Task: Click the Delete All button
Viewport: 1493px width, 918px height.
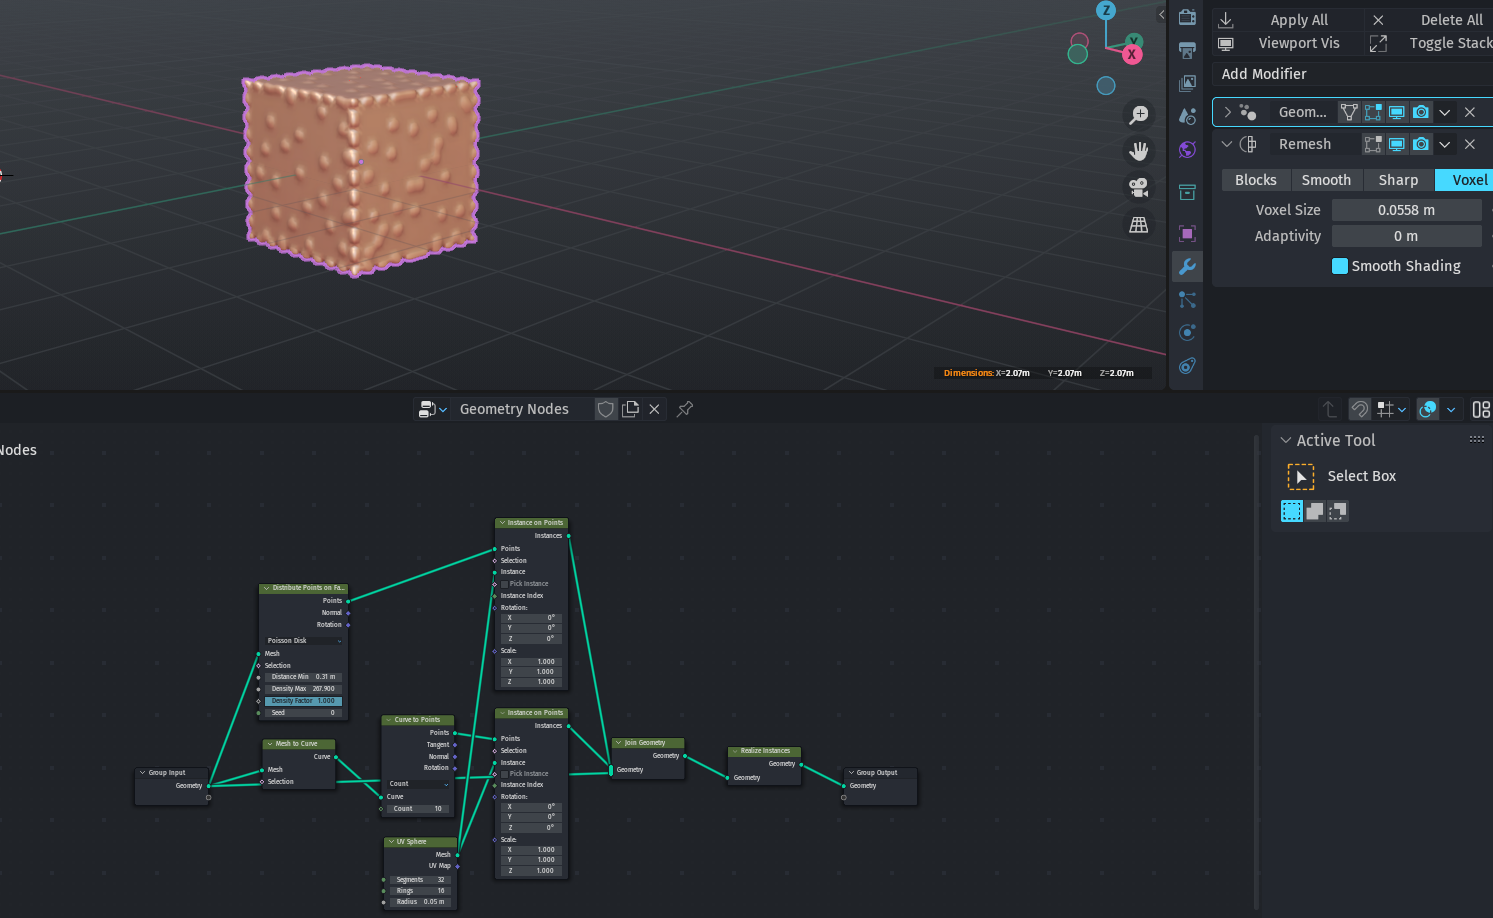Action: click(x=1429, y=20)
